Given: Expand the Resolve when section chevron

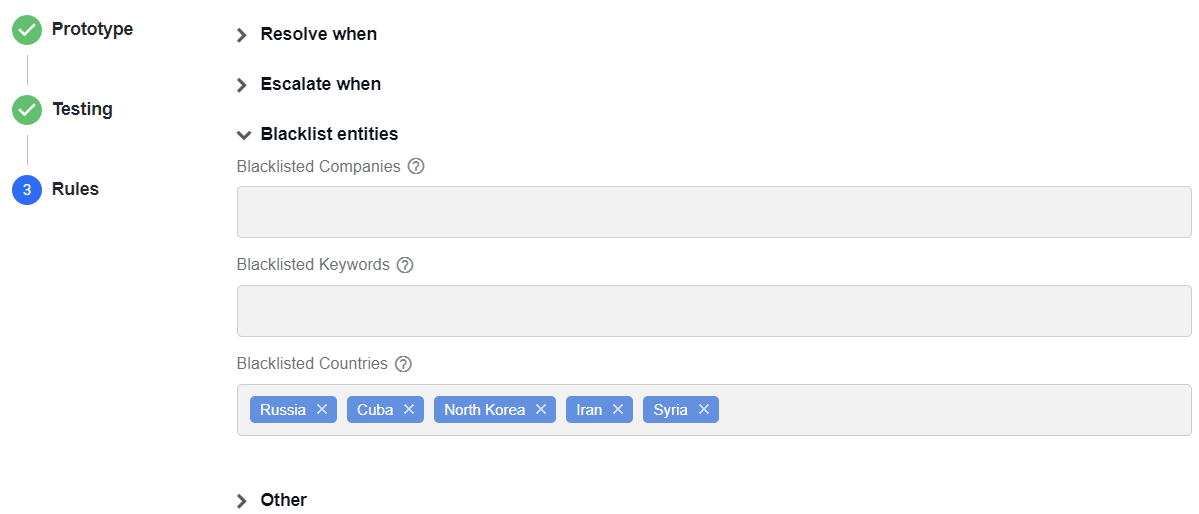Looking at the screenshot, I should coord(242,35).
